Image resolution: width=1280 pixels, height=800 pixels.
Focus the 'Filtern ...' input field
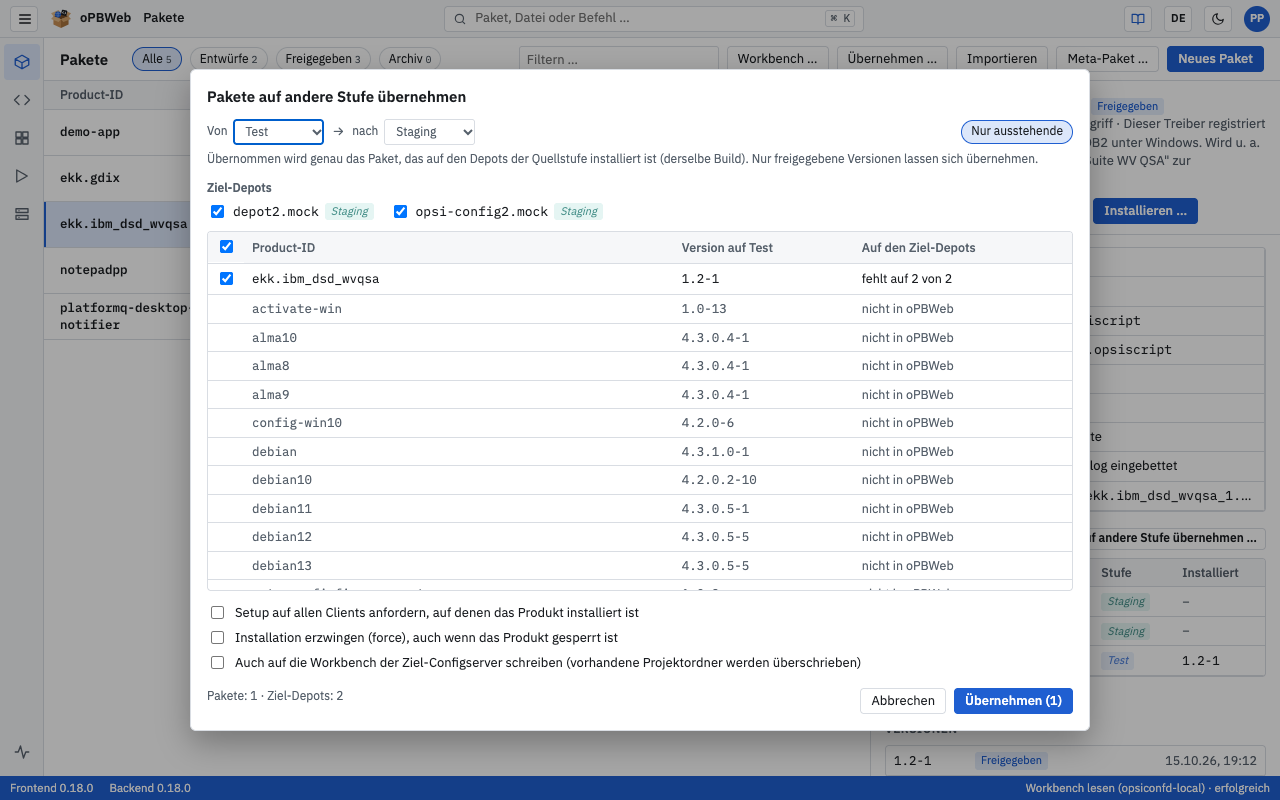(x=619, y=59)
